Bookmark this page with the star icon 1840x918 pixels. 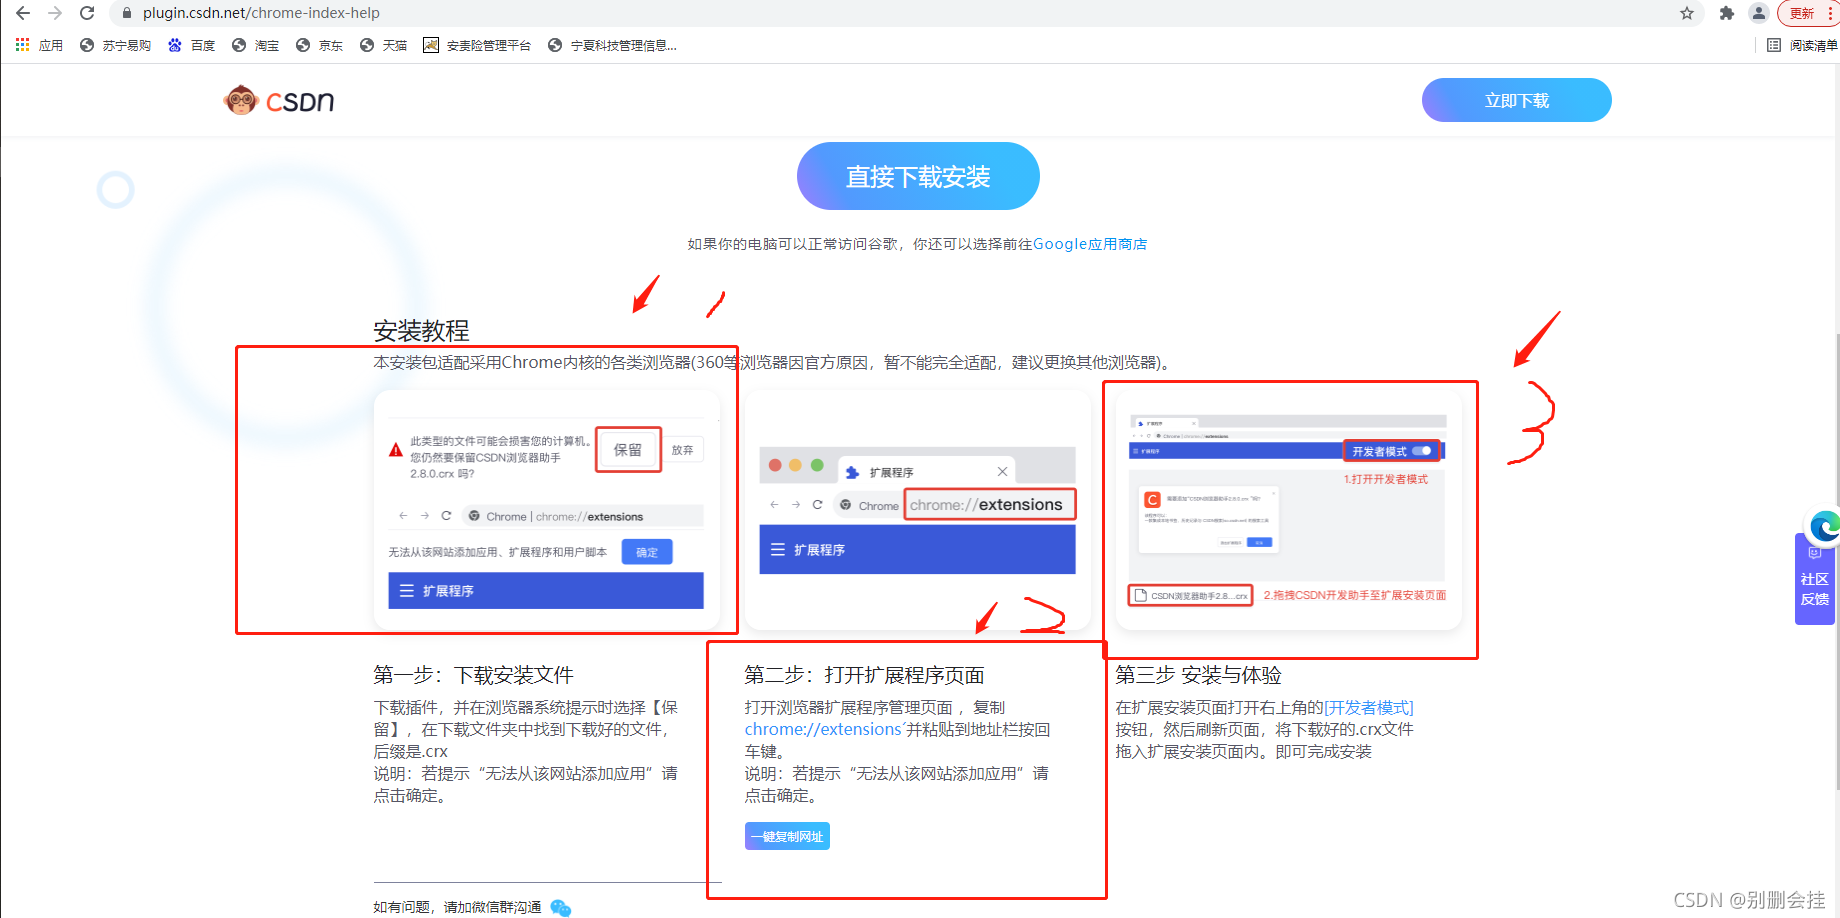(x=1687, y=13)
